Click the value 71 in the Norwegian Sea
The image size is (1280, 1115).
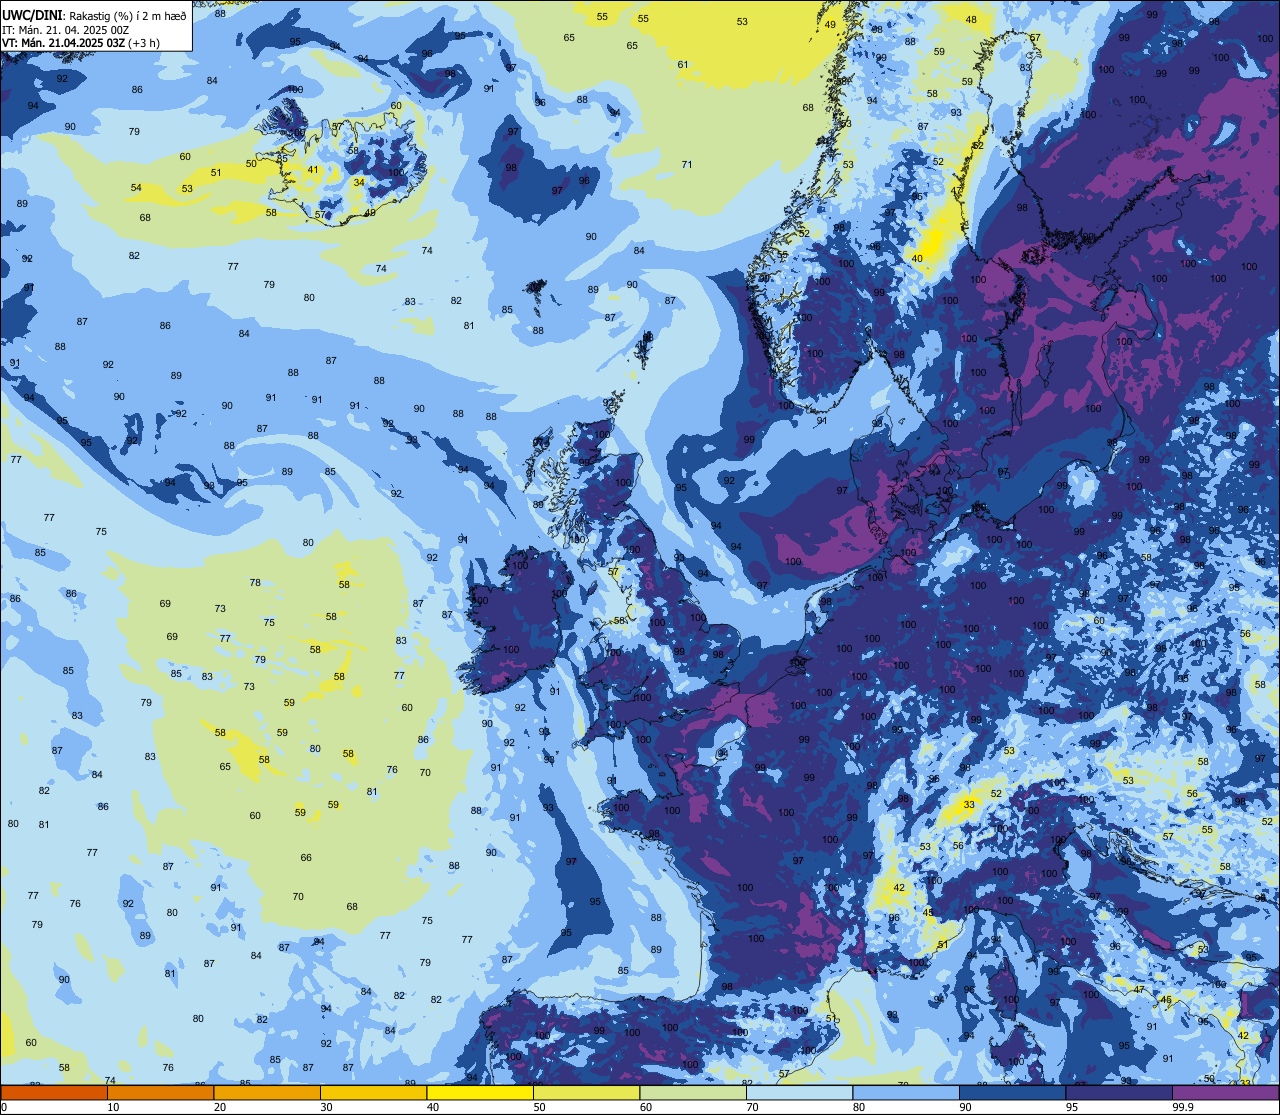click(687, 165)
